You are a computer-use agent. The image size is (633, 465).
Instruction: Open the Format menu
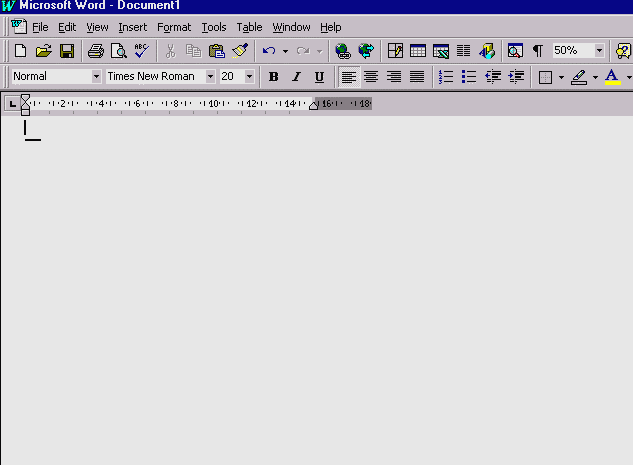pyautogui.click(x=173, y=27)
